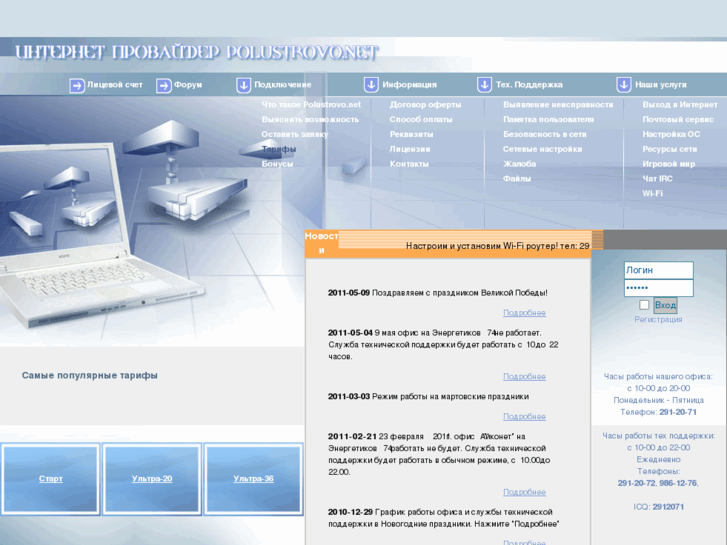Open Подробнее for 2011-05-09 news
Screen dimensions: 727x545
pos(524,313)
